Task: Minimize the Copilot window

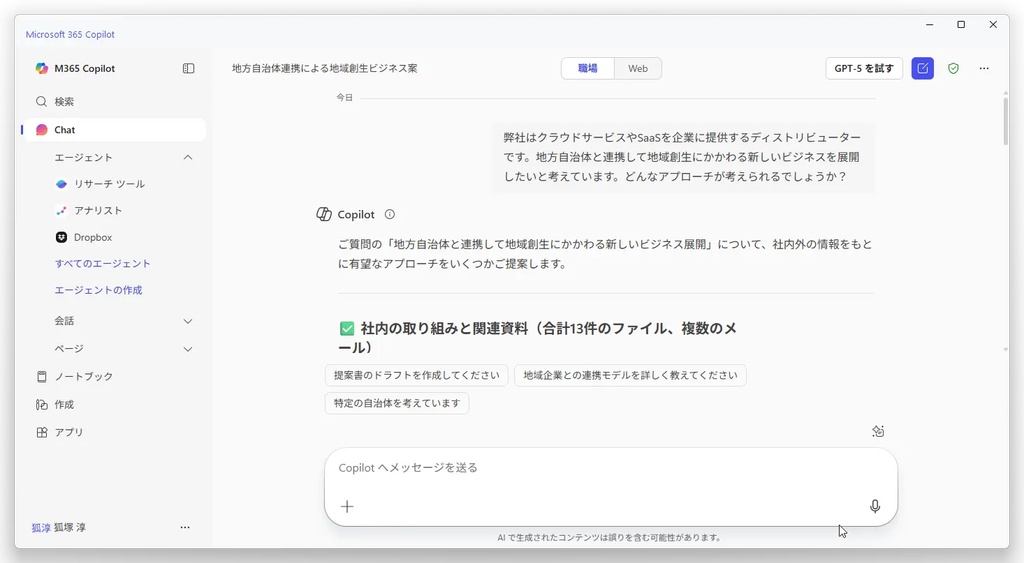Action: pyautogui.click(x=929, y=25)
